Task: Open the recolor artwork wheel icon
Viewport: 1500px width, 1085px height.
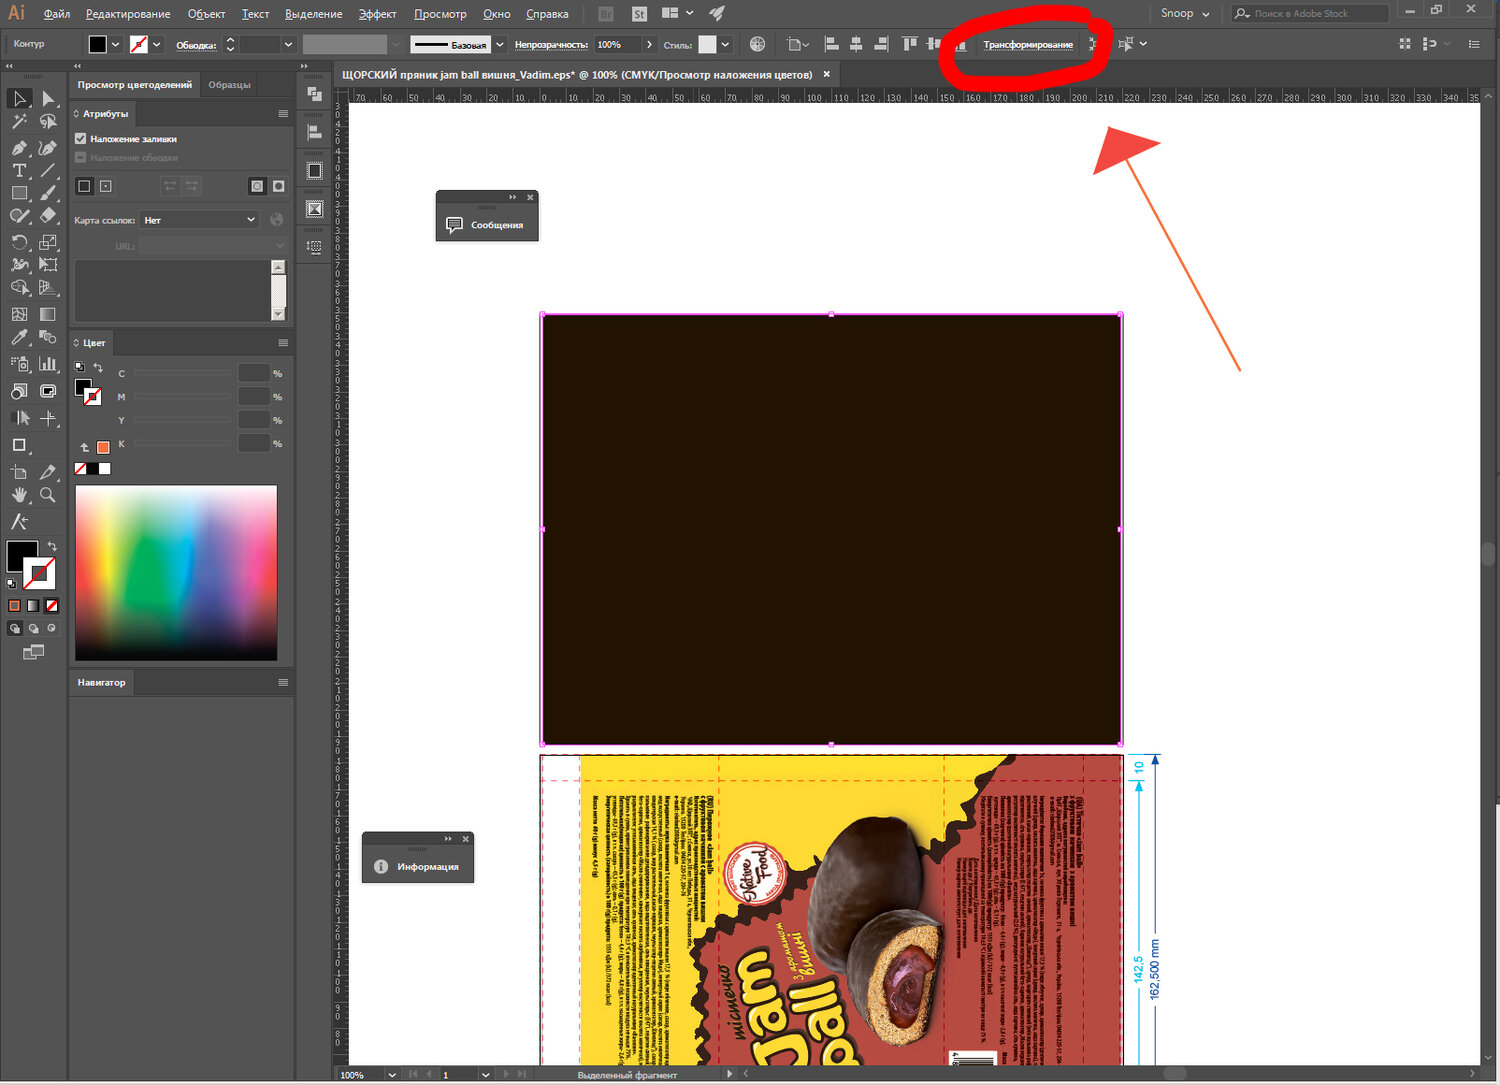Action: [x=757, y=44]
